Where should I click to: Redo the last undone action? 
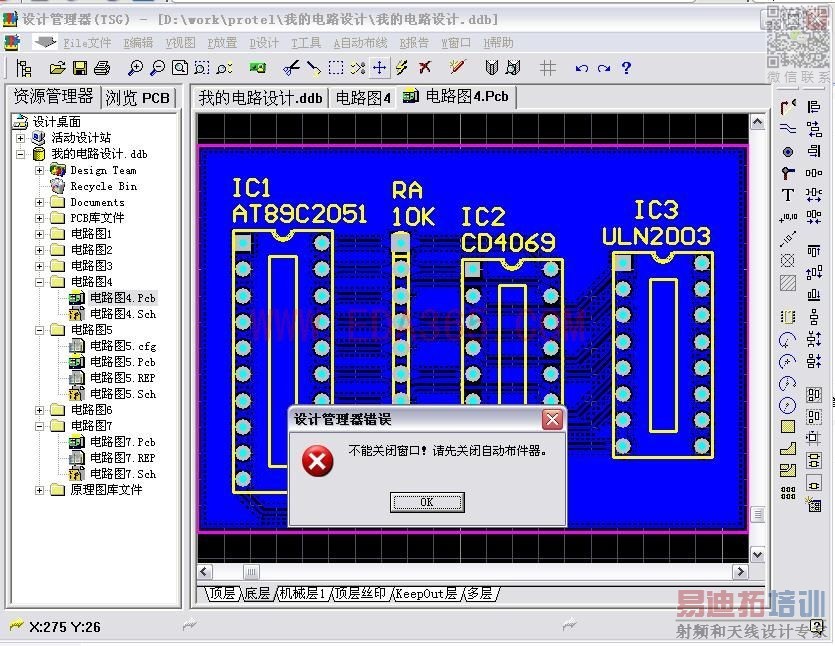coord(603,68)
